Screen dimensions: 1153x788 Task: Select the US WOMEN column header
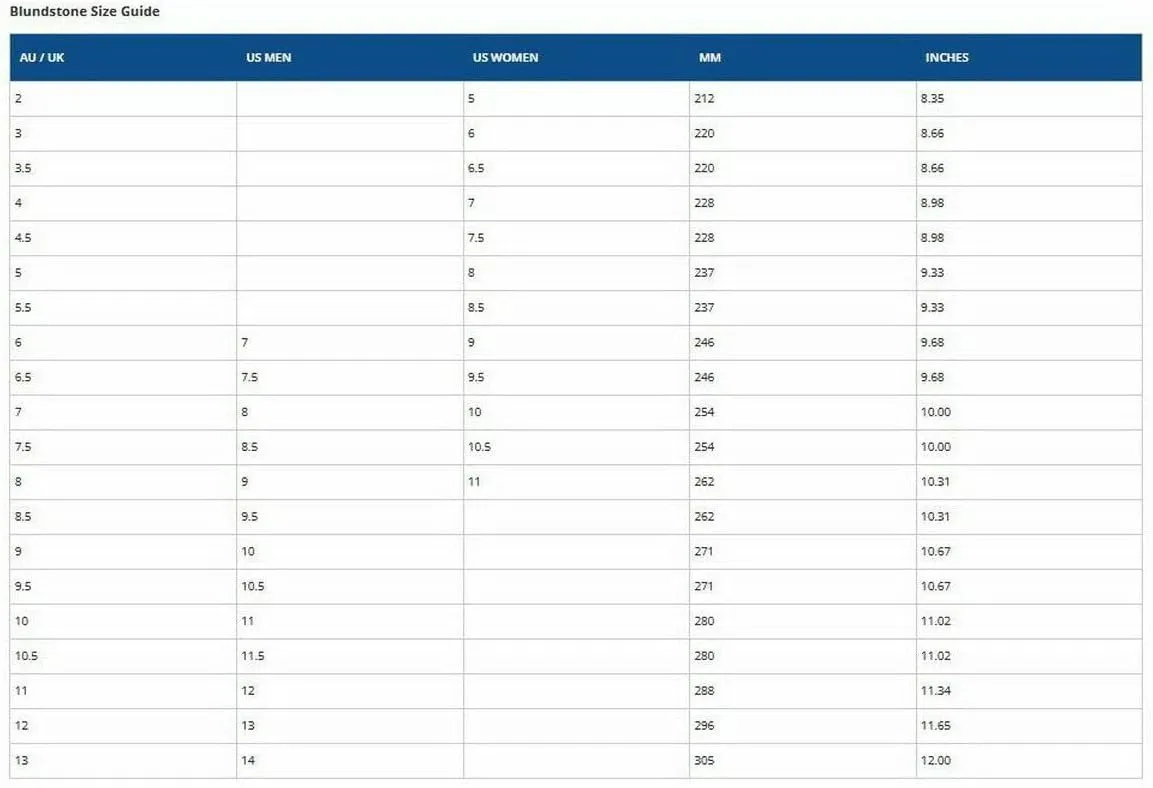click(505, 57)
